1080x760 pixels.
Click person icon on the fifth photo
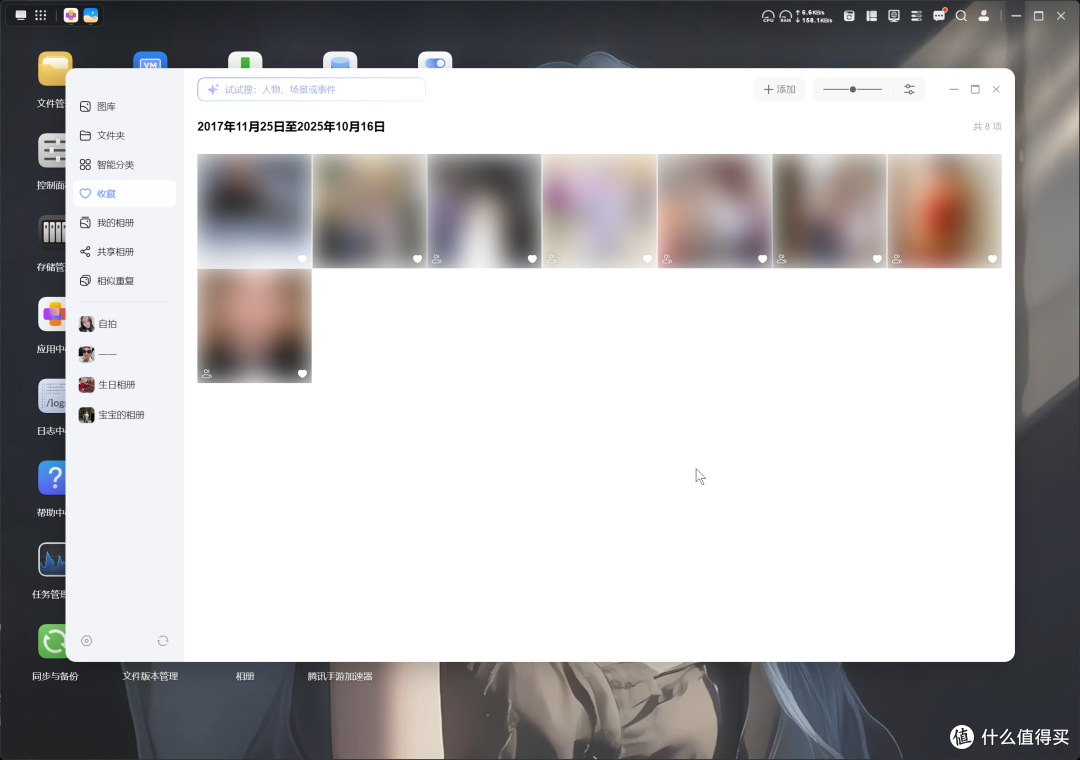coord(667,259)
